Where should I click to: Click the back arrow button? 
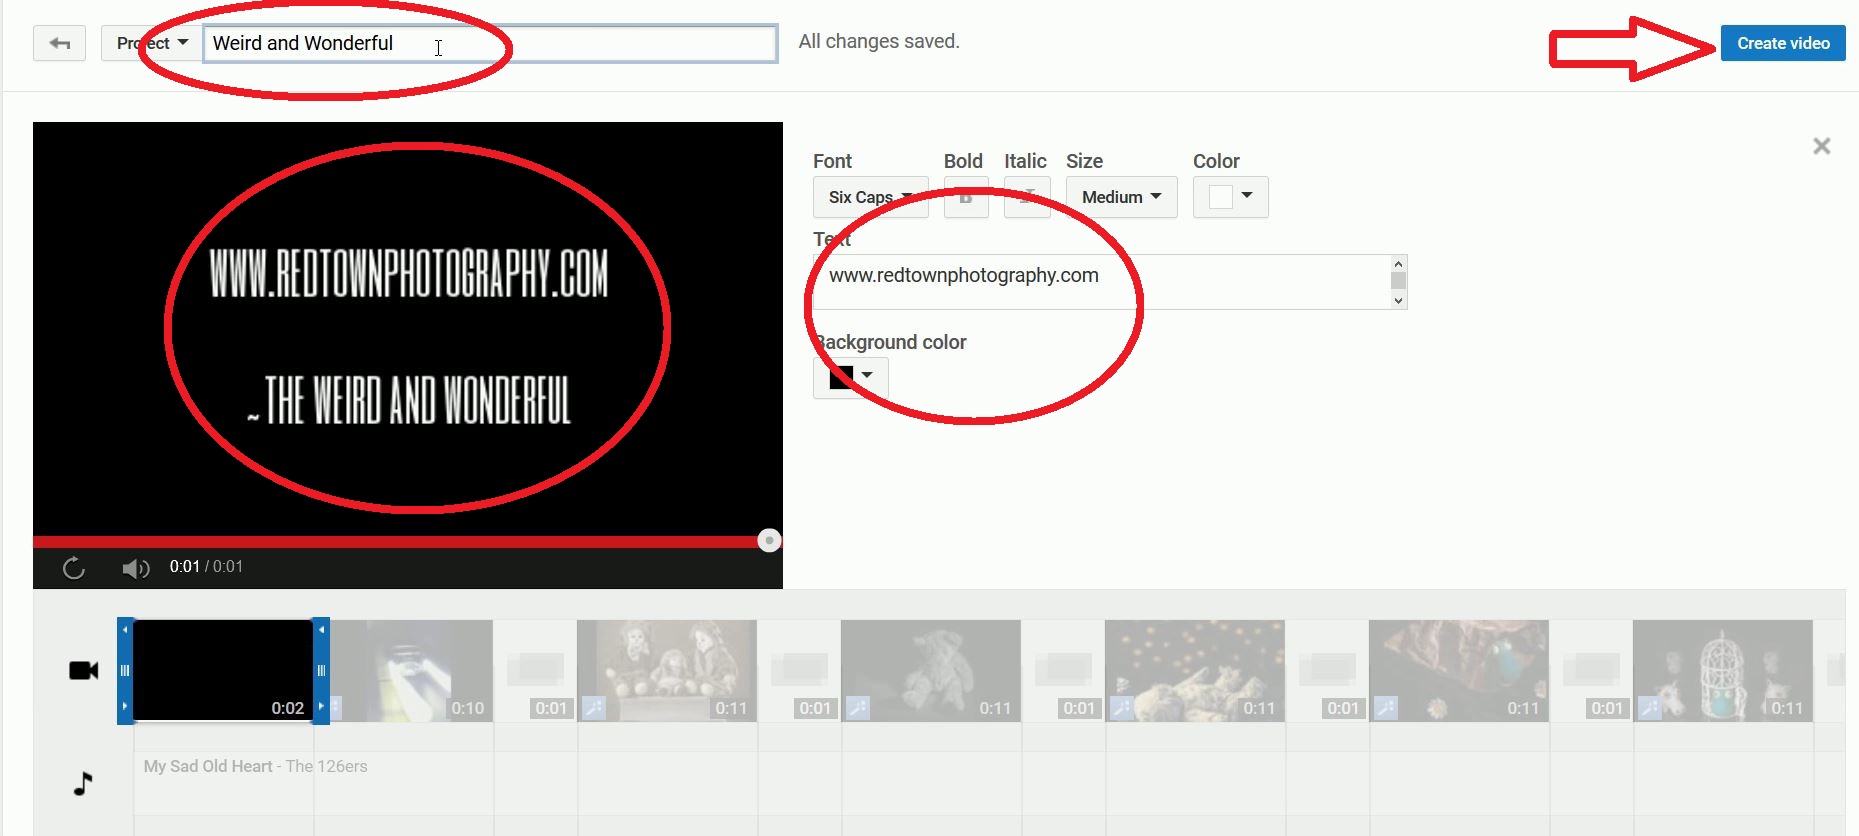59,43
